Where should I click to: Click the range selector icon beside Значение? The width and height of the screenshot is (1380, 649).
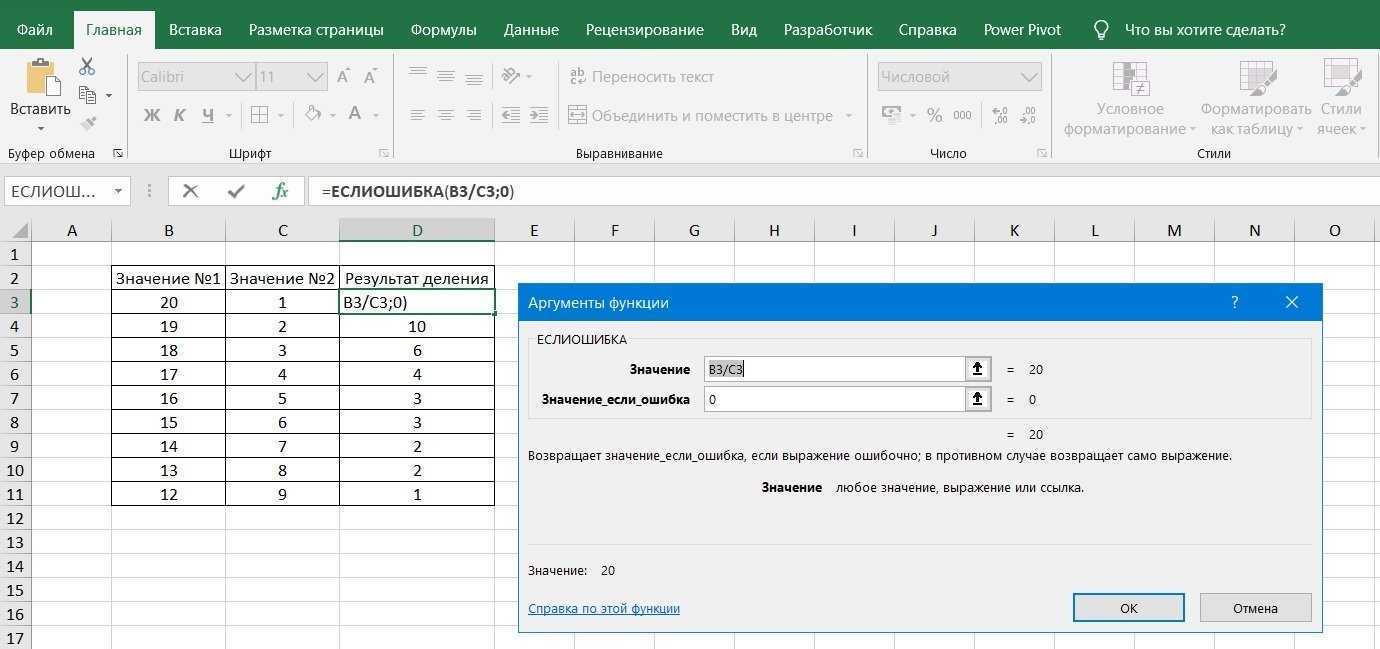977,369
